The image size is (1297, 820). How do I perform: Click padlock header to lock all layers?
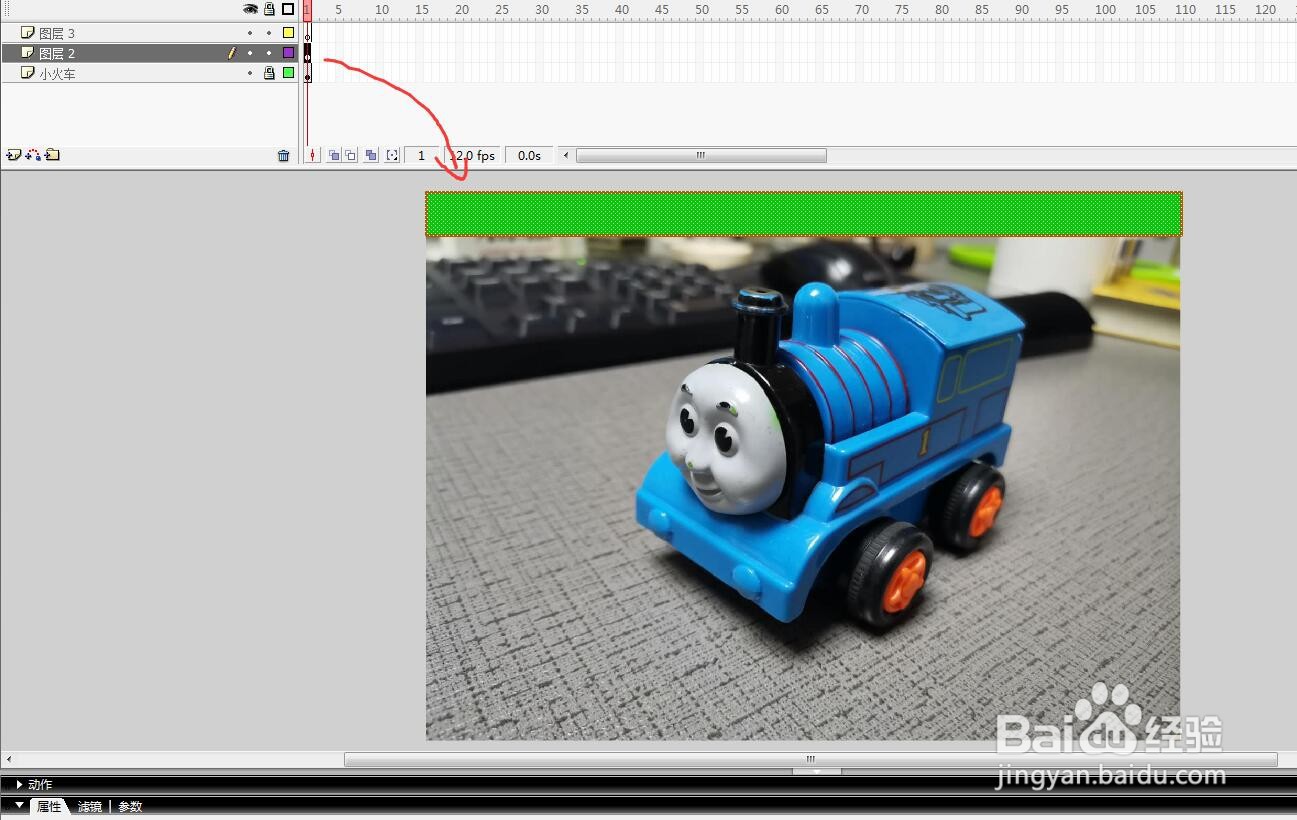tap(269, 9)
